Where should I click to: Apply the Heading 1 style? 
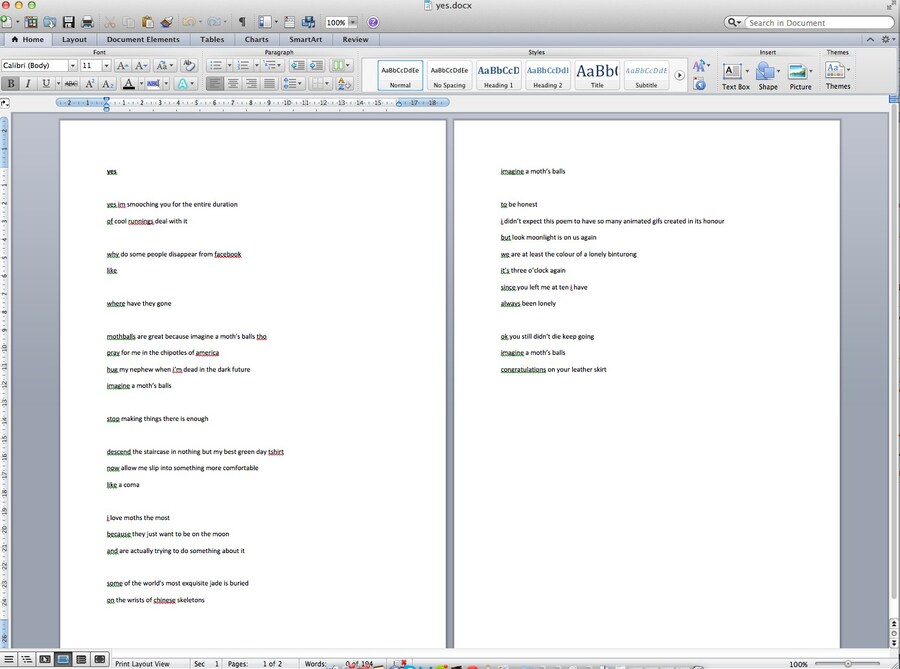498,74
